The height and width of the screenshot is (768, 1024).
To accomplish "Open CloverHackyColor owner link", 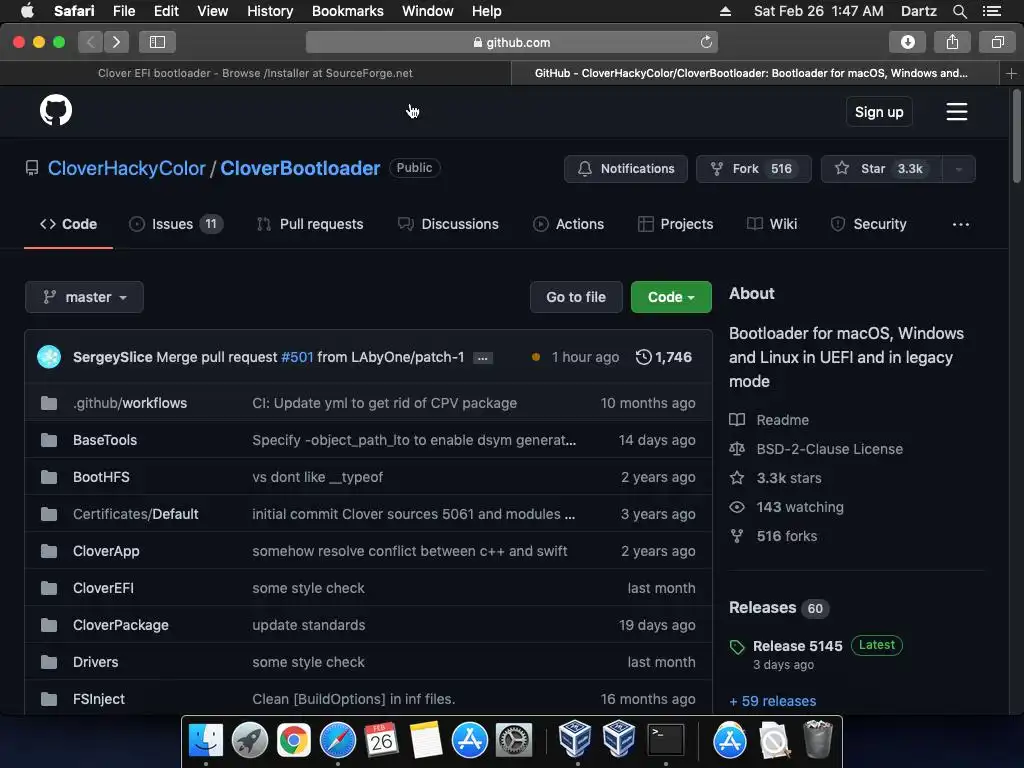I will pyautogui.click(x=127, y=168).
